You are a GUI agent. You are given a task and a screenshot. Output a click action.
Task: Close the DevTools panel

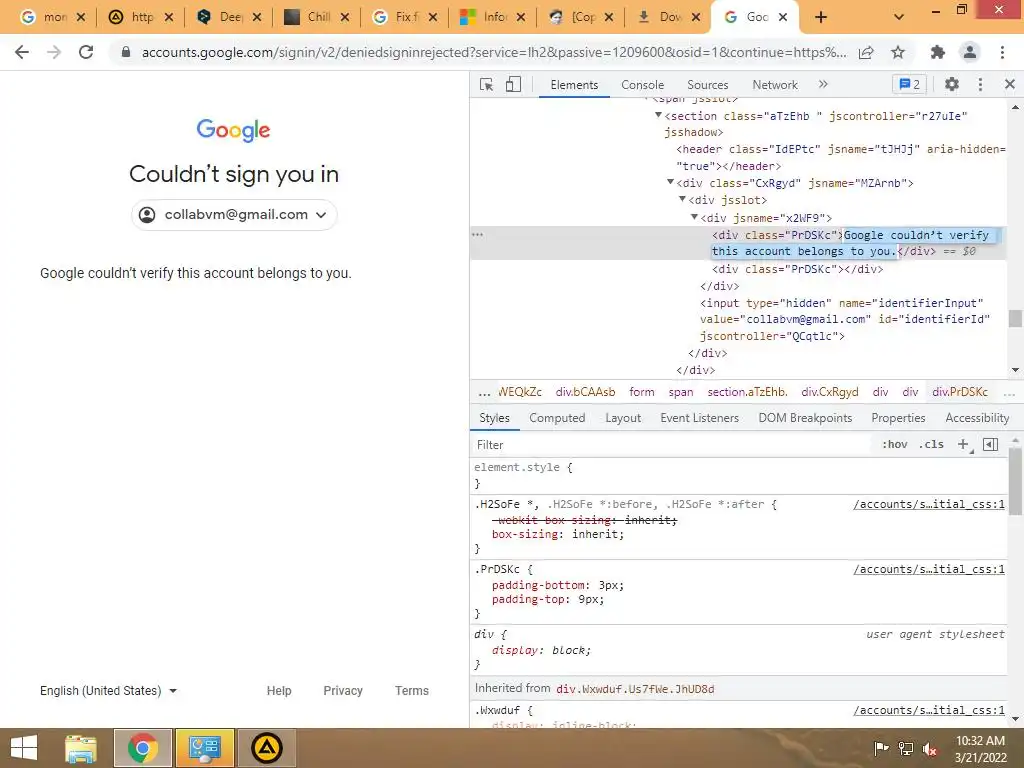(x=1010, y=84)
